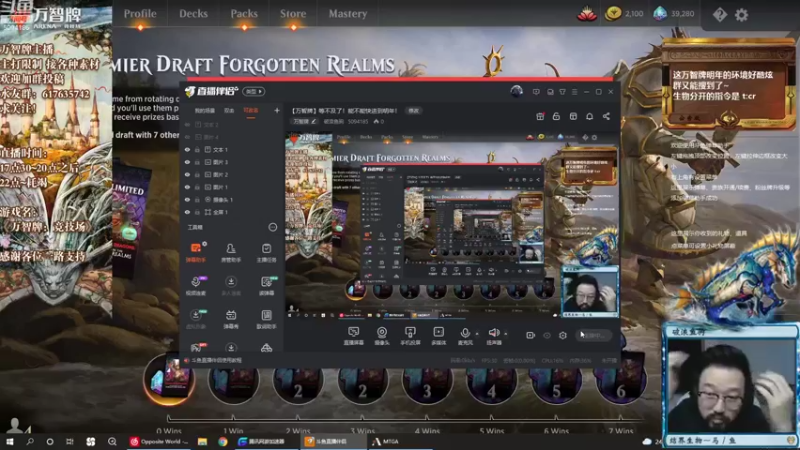Expand the microphone options arrow

477,334
